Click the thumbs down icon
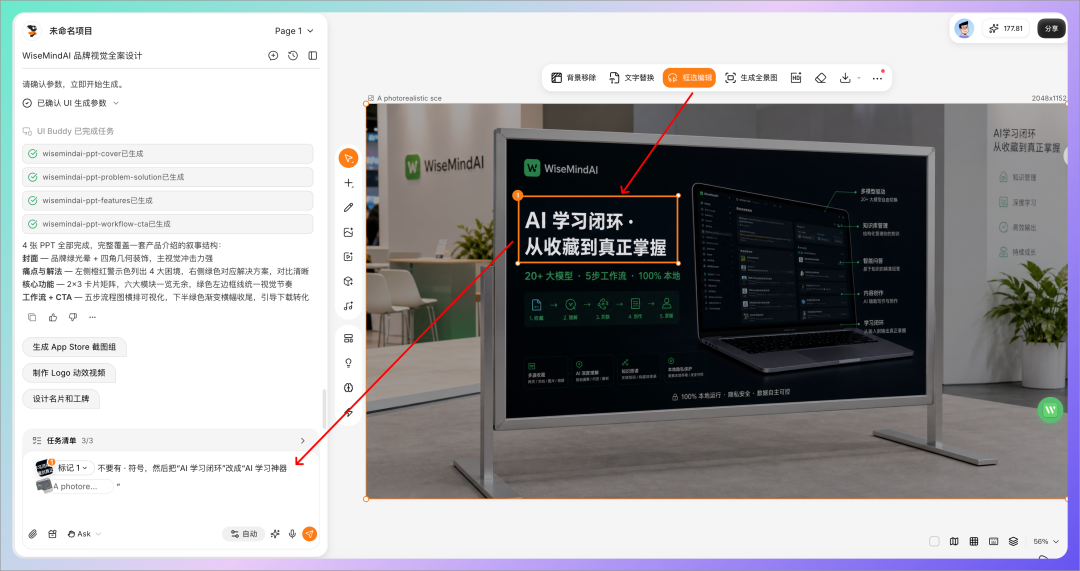Image resolution: width=1080 pixels, height=571 pixels. point(72,318)
